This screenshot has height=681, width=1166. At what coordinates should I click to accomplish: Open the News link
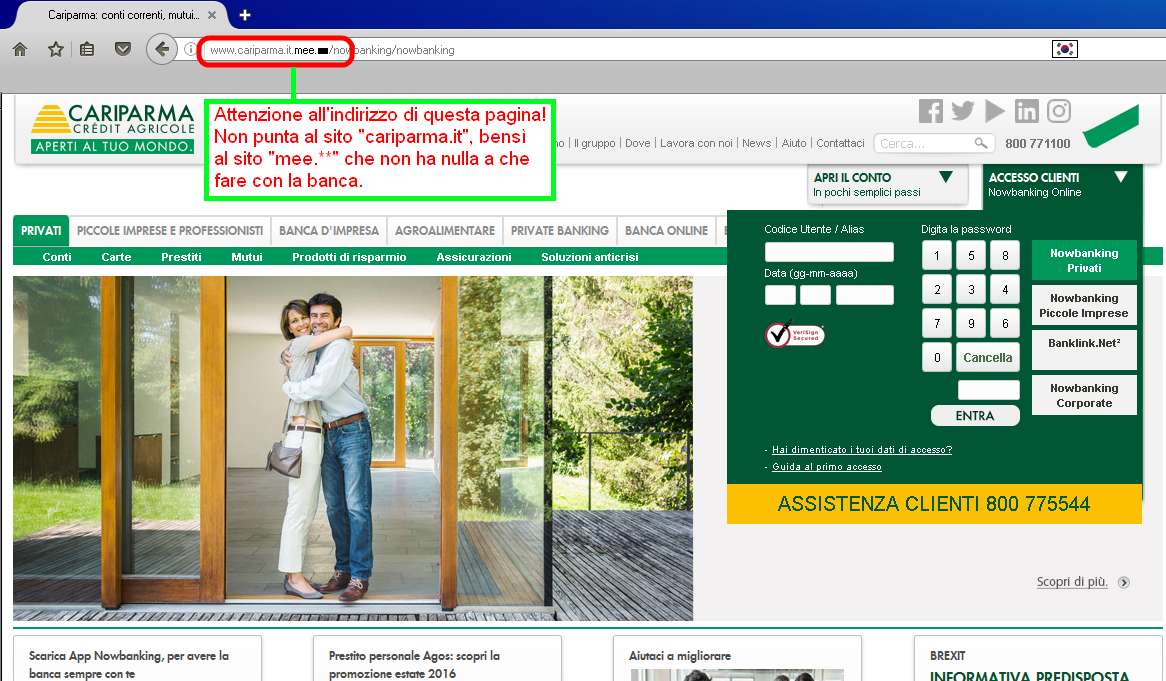[756, 143]
